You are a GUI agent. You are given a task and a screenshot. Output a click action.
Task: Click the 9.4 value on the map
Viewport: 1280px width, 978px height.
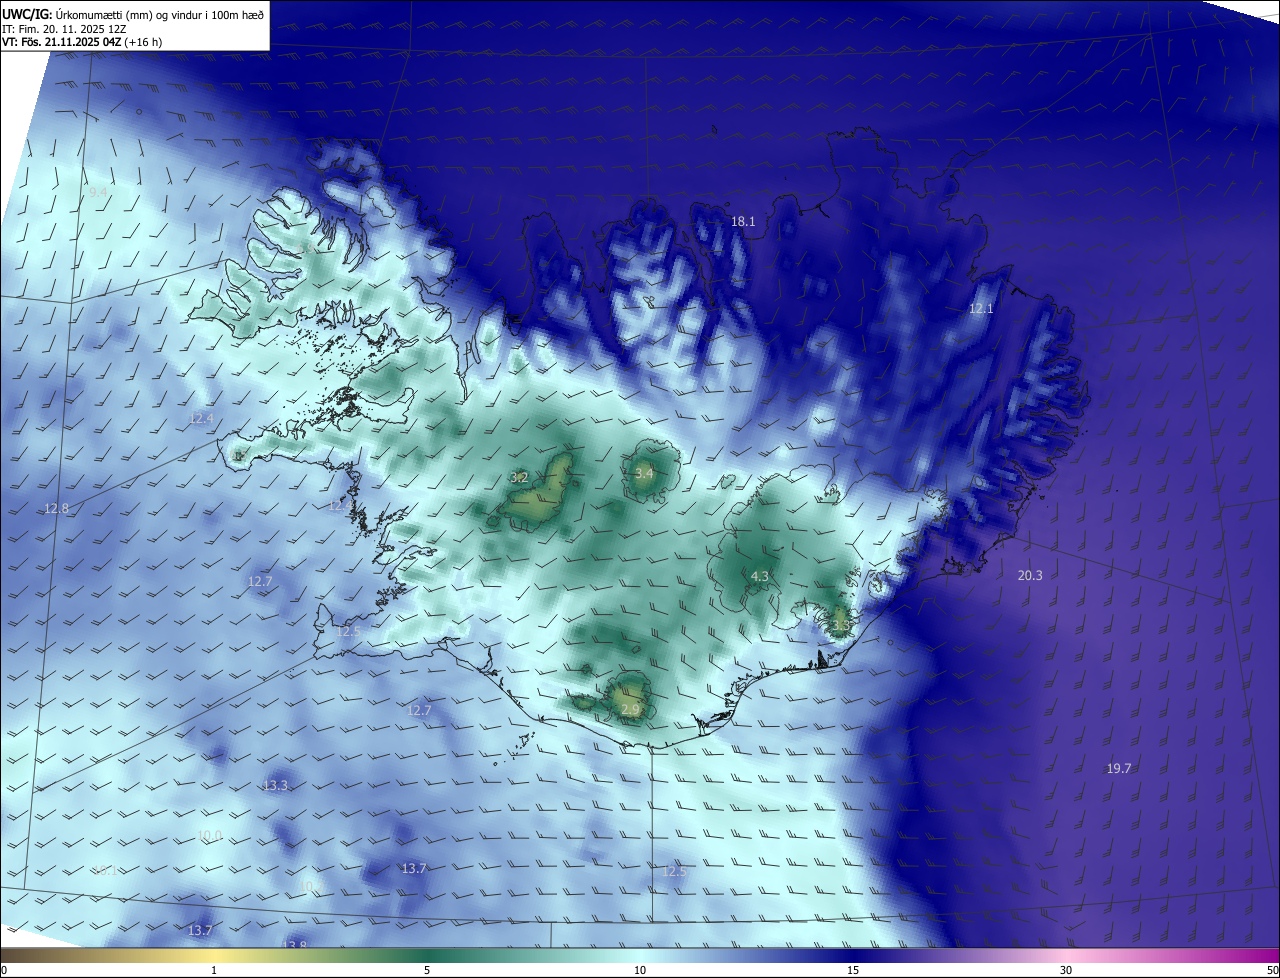98,192
